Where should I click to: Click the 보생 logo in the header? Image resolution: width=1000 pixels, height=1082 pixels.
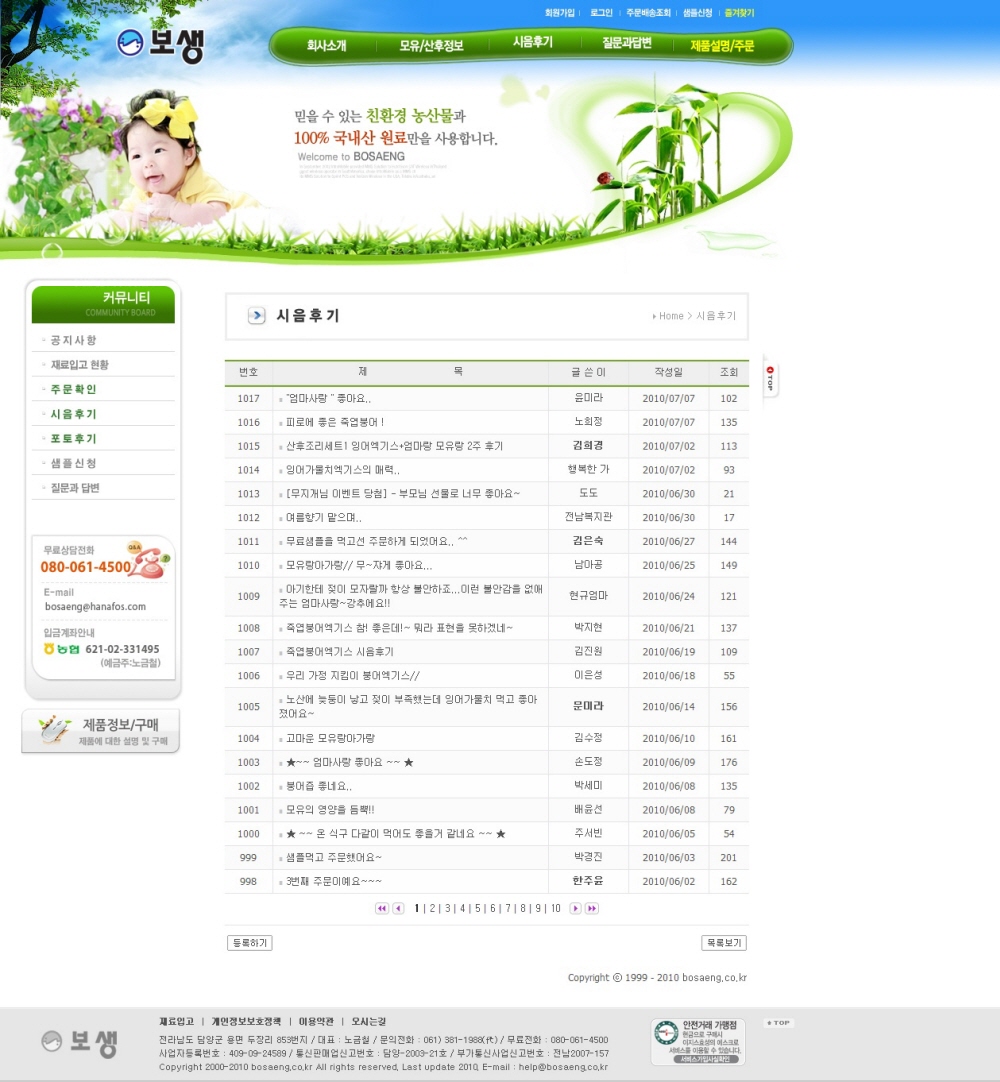[x=161, y=43]
